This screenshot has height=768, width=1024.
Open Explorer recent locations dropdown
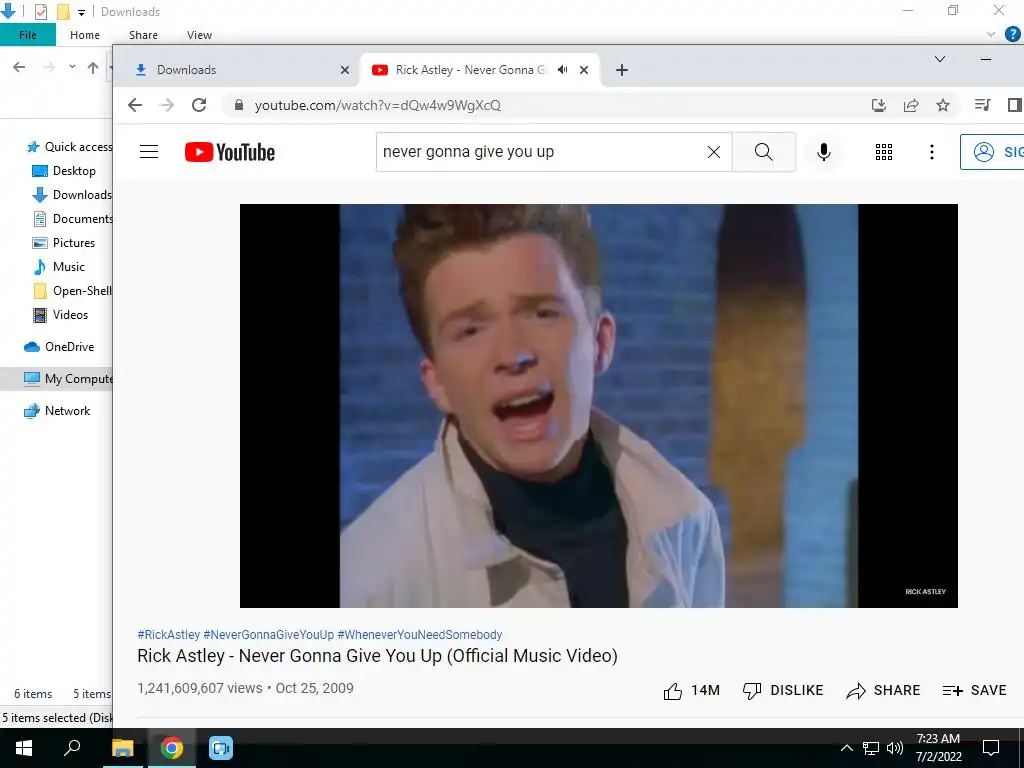[x=72, y=67]
